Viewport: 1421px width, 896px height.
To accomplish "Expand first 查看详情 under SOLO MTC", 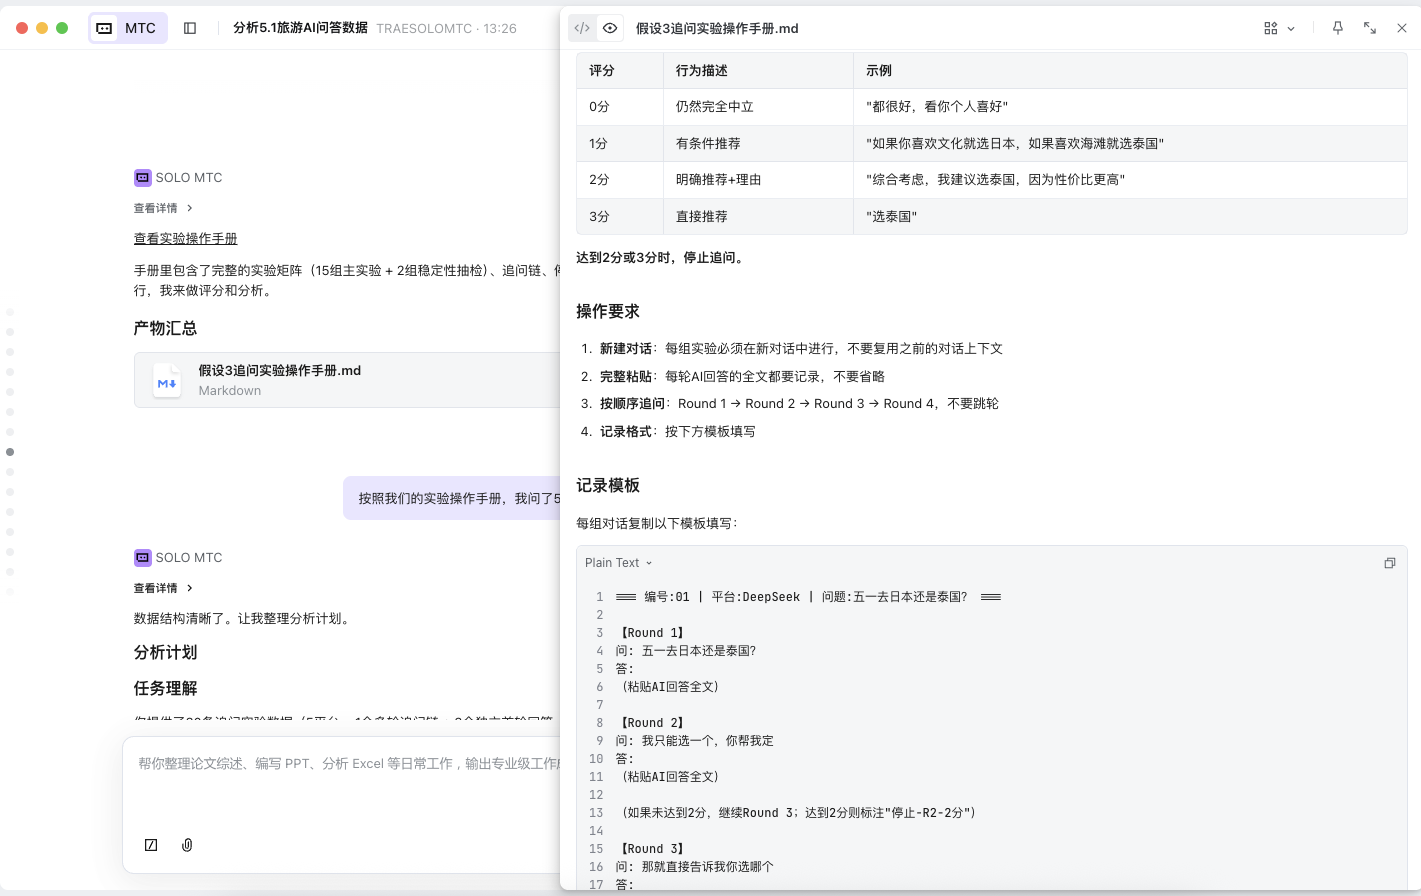I will (163, 208).
